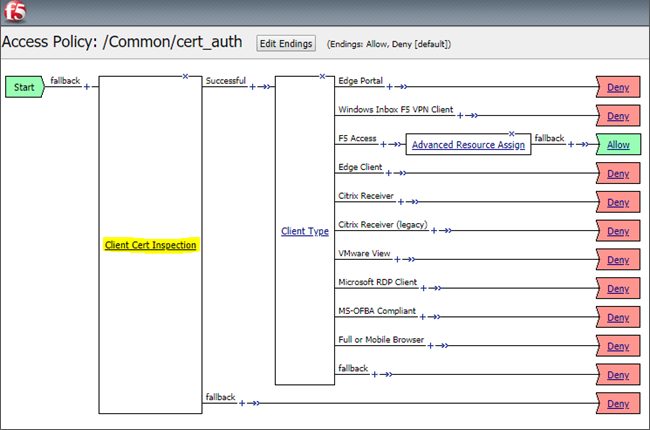Add item on VMware View branch plus

click(x=397, y=259)
